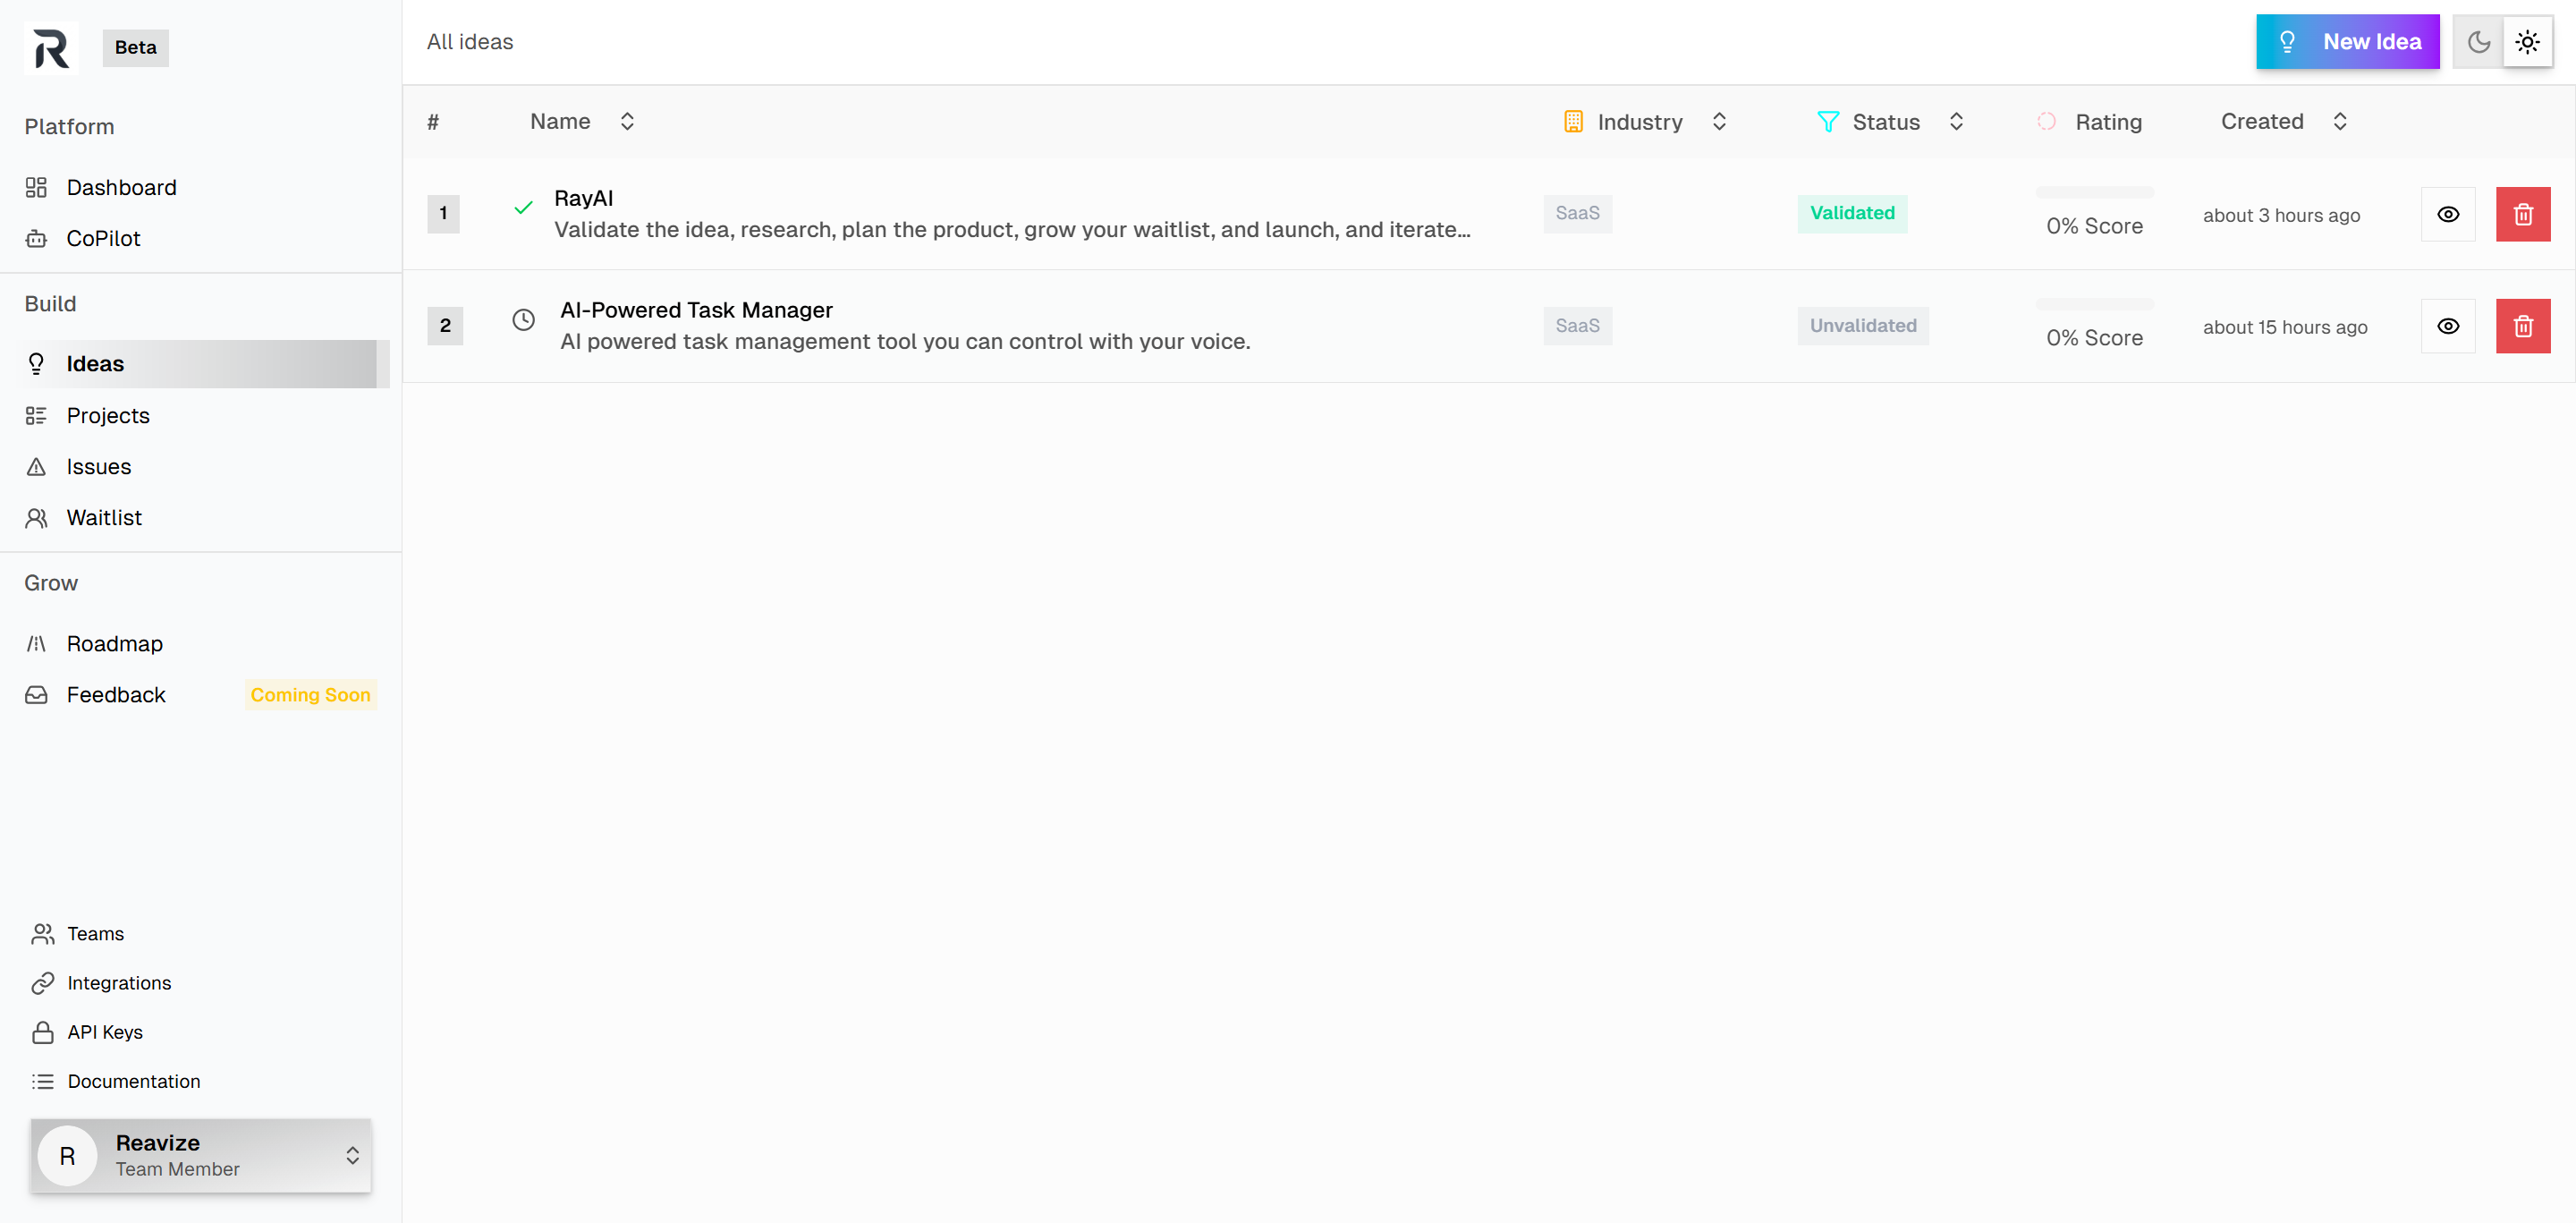Viewport: 2576px width, 1223px height.
Task: Click the clock icon beside AI-Powered Task Manager
Action: pos(523,320)
